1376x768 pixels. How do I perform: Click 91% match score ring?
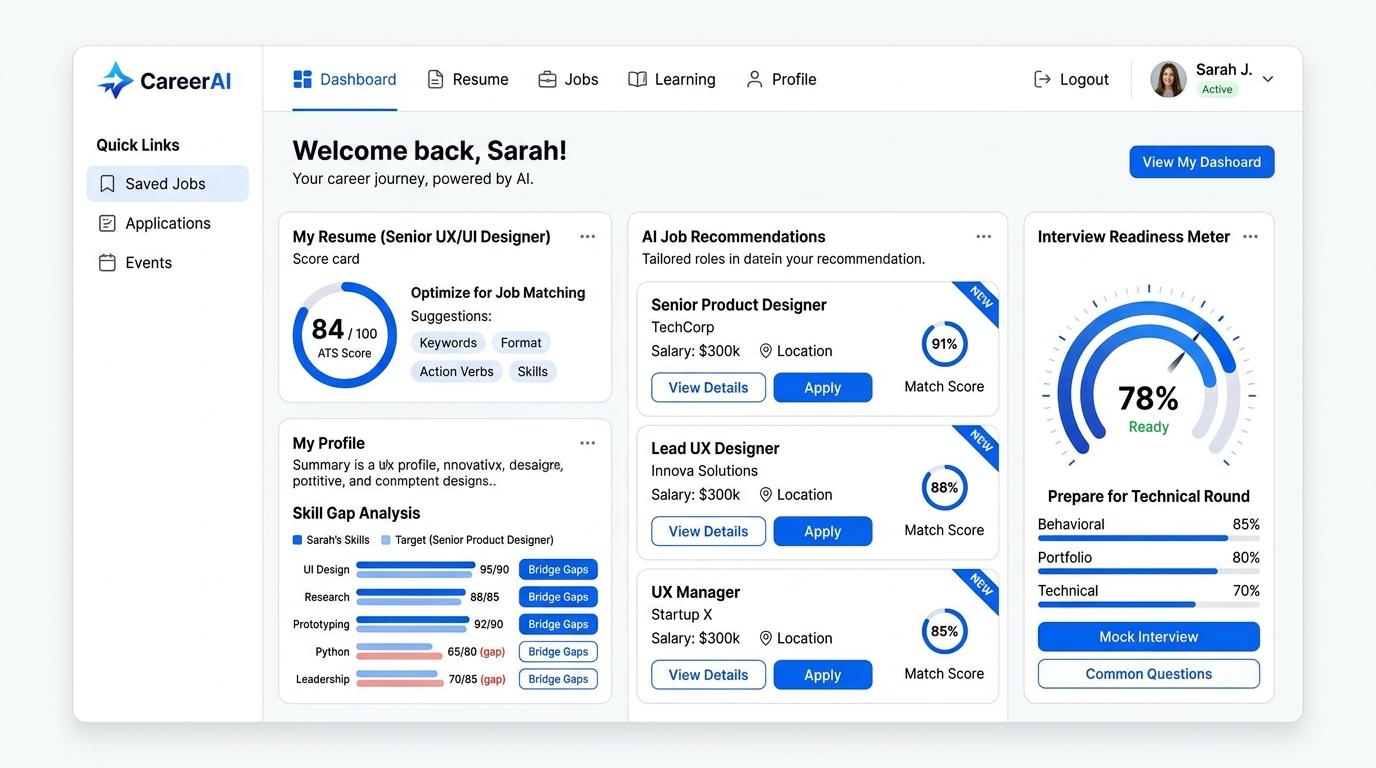(944, 344)
